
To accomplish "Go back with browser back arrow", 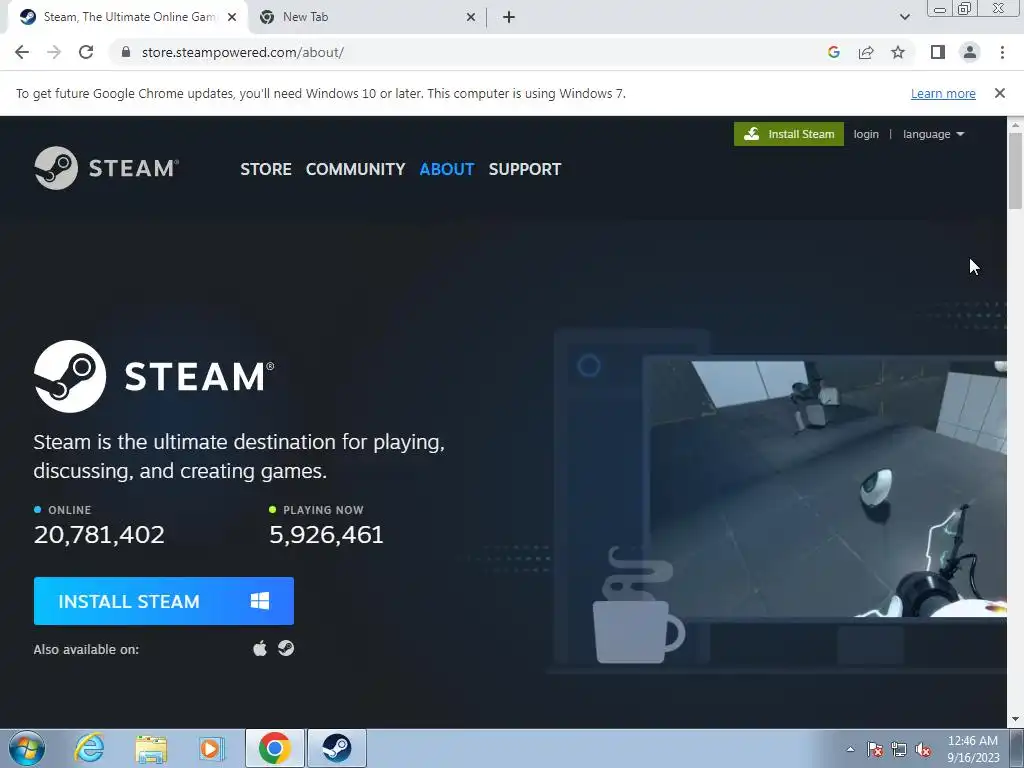I will 22,52.
